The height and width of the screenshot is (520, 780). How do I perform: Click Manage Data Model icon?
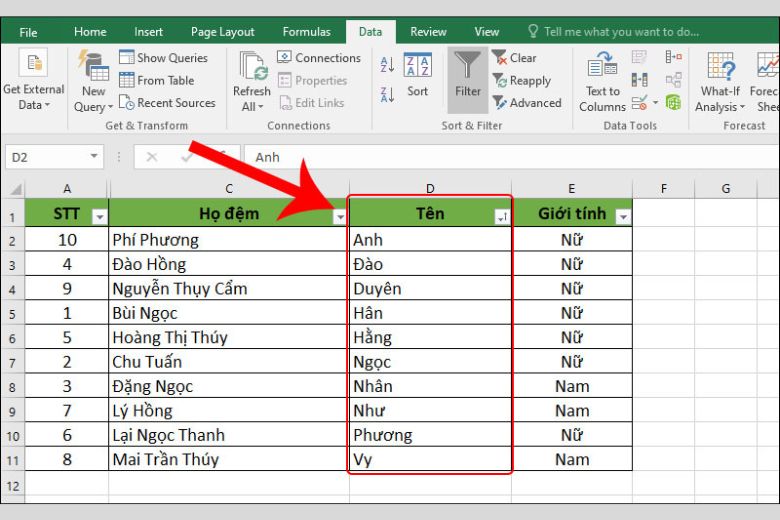click(674, 103)
